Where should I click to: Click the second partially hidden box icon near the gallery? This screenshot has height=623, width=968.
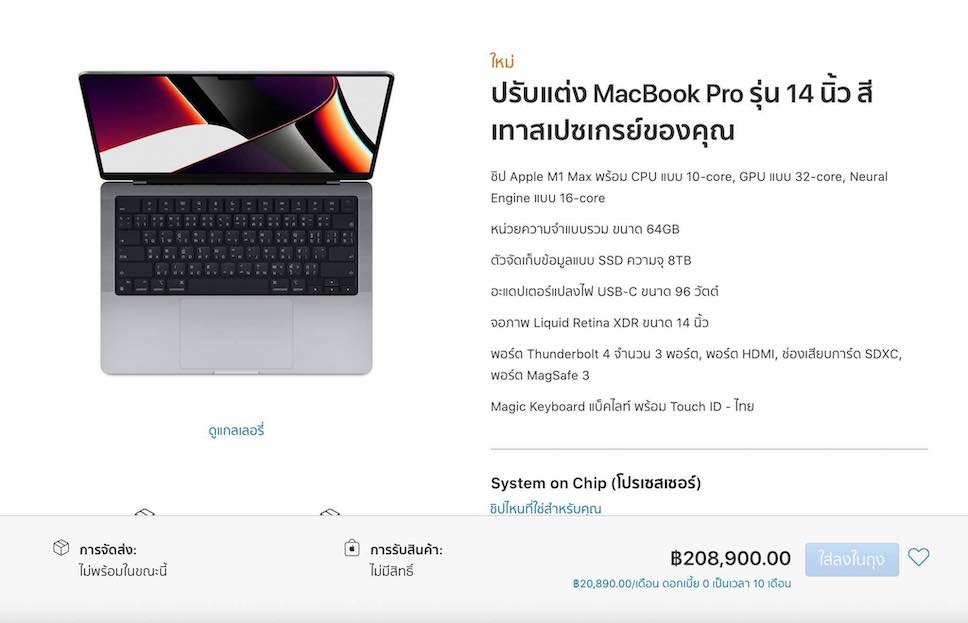pos(330,512)
